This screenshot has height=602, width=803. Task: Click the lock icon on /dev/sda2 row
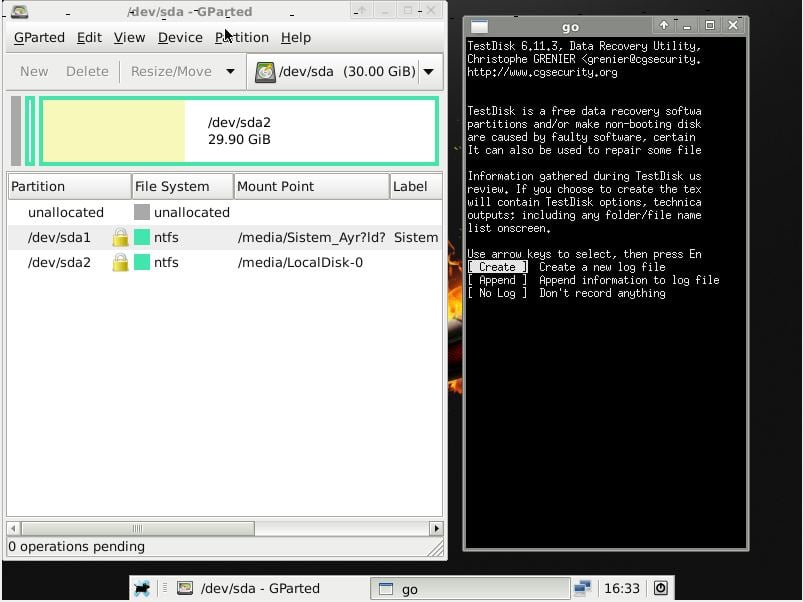(120, 262)
